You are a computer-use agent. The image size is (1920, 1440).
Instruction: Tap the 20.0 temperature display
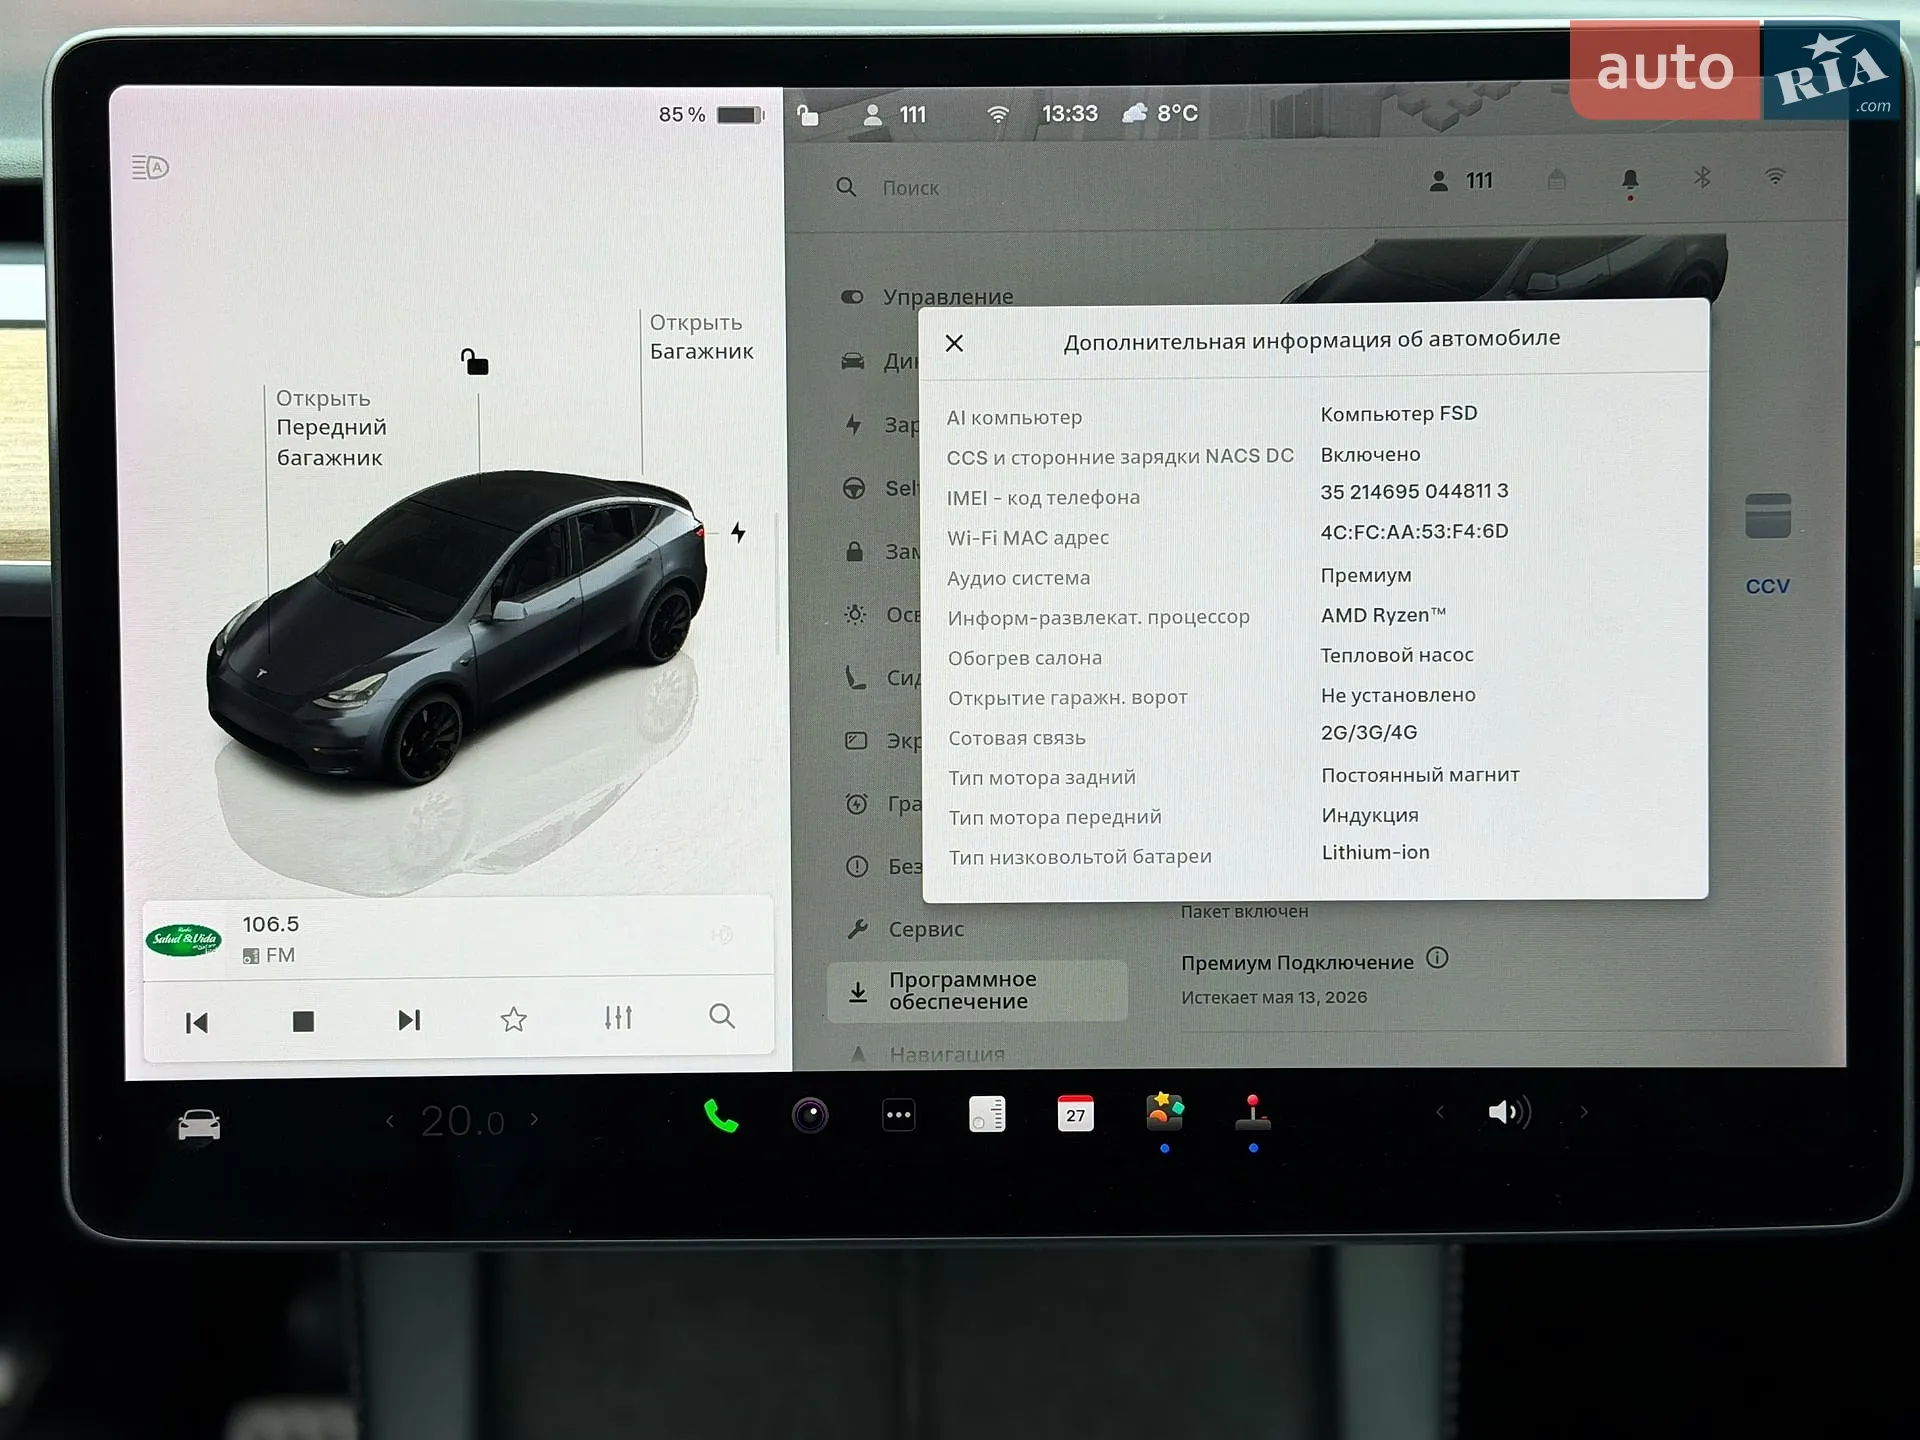tap(462, 1121)
